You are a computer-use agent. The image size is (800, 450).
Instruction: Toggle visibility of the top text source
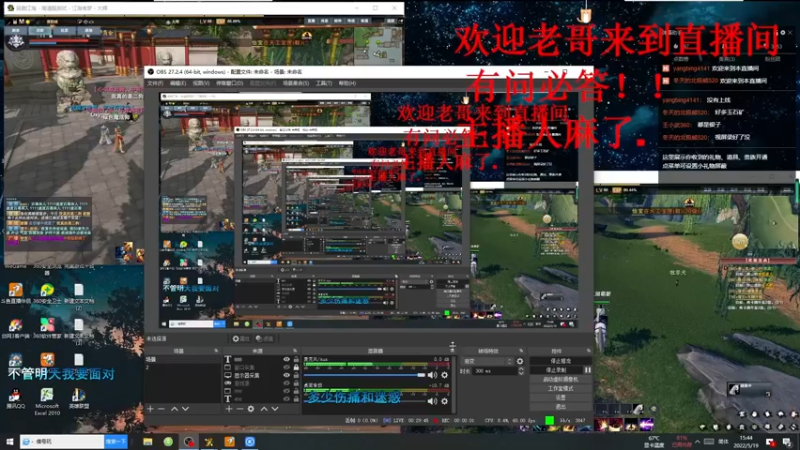286,359
